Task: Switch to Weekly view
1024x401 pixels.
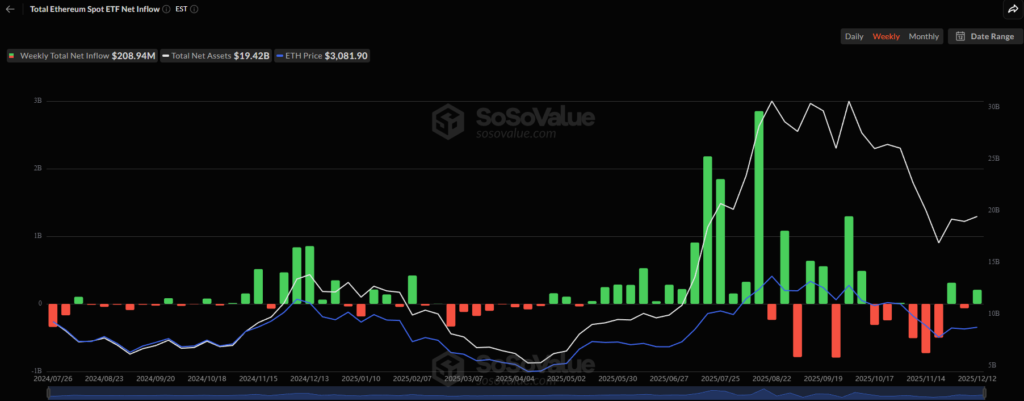Action: 886,37
